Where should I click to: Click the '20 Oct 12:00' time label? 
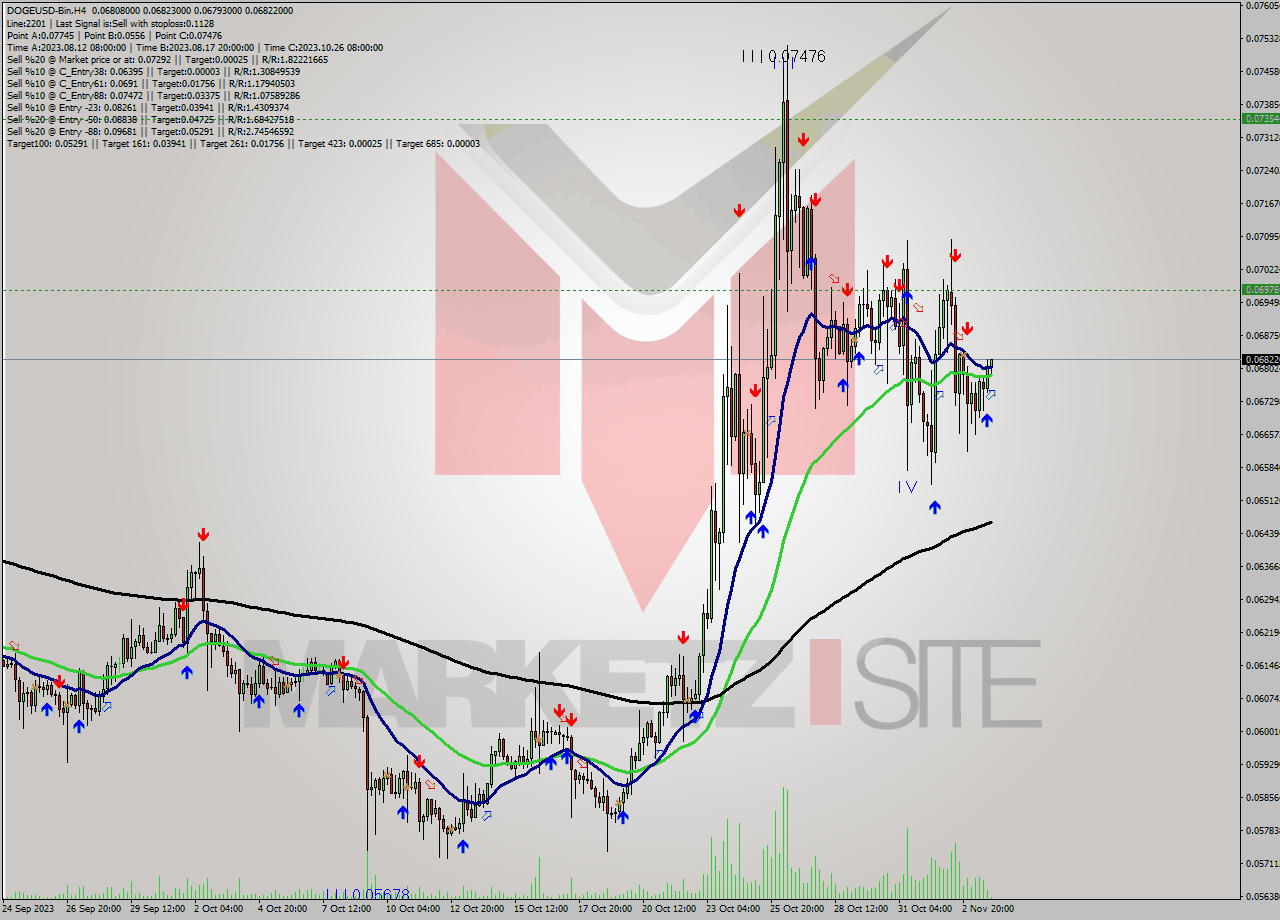click(668, 909)
